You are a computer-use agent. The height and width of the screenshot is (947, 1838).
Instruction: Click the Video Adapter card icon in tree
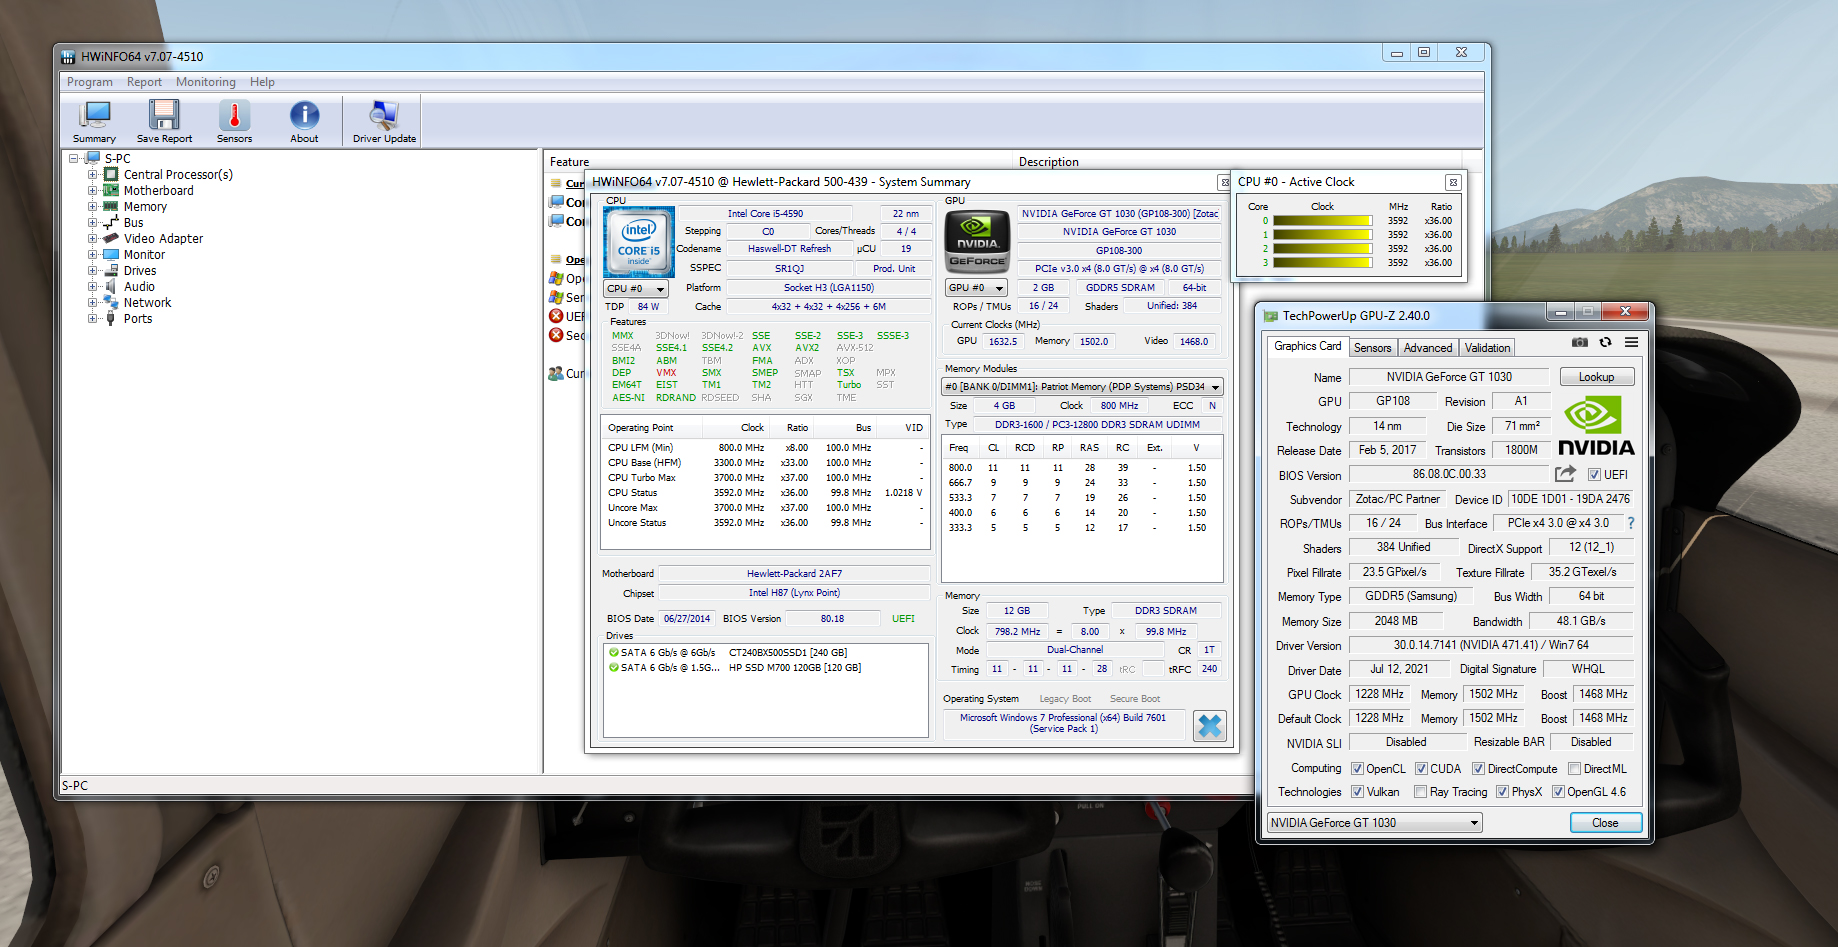coord(111,238)
